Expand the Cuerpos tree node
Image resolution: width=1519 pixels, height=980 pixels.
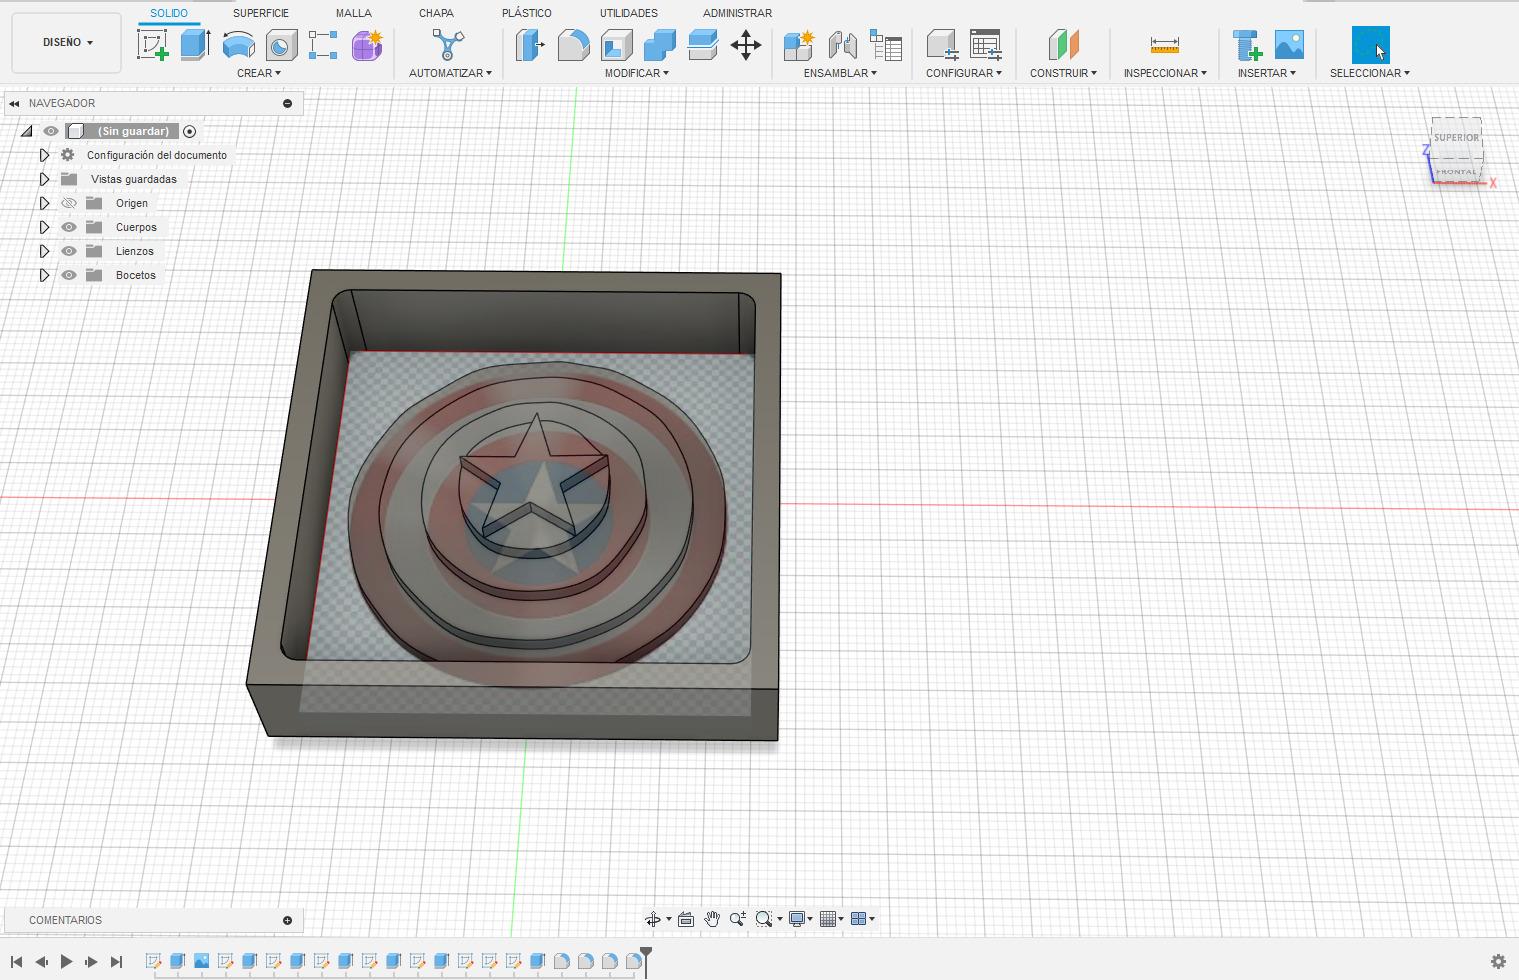44,227
